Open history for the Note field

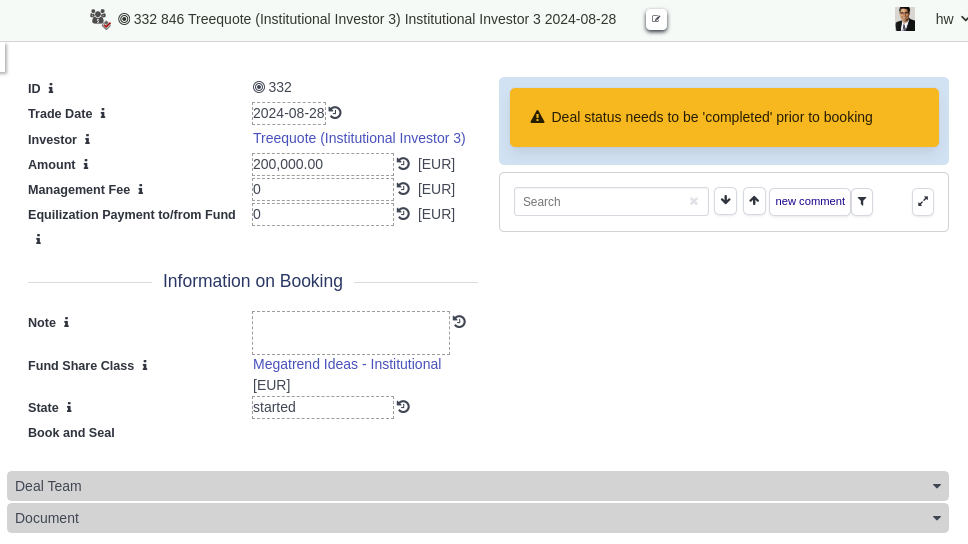pyautogui.click(x=459, y=322)
